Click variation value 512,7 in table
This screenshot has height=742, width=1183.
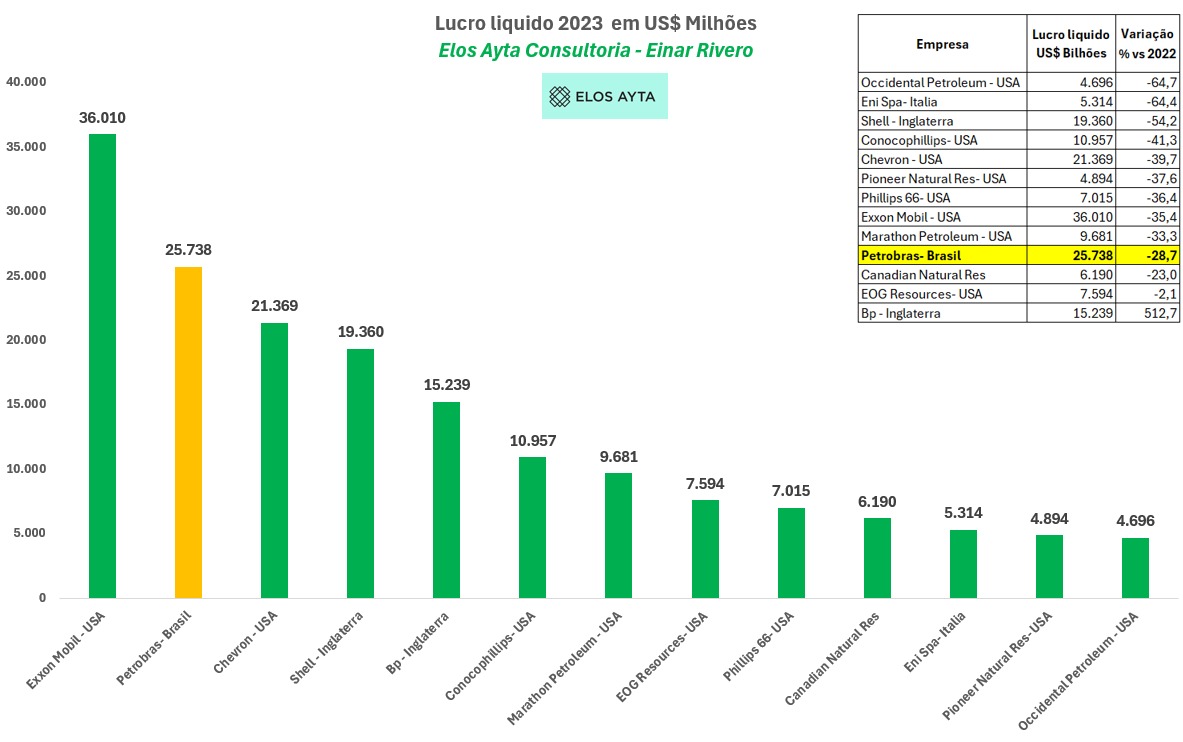point(1161,313)
